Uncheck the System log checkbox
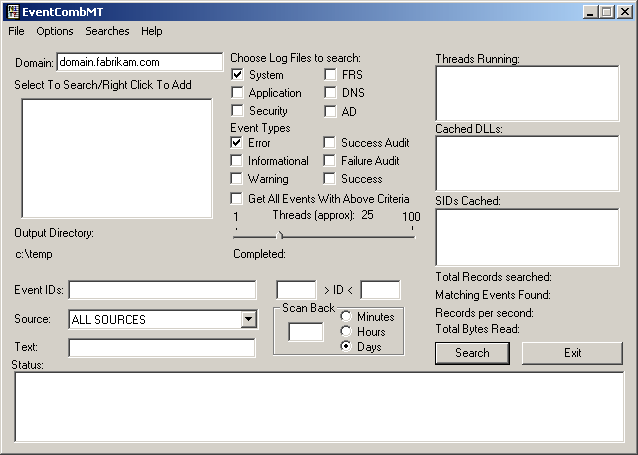The width and height of the screenshot is (638, 455). pyautogui.click(x=238, y=75)
